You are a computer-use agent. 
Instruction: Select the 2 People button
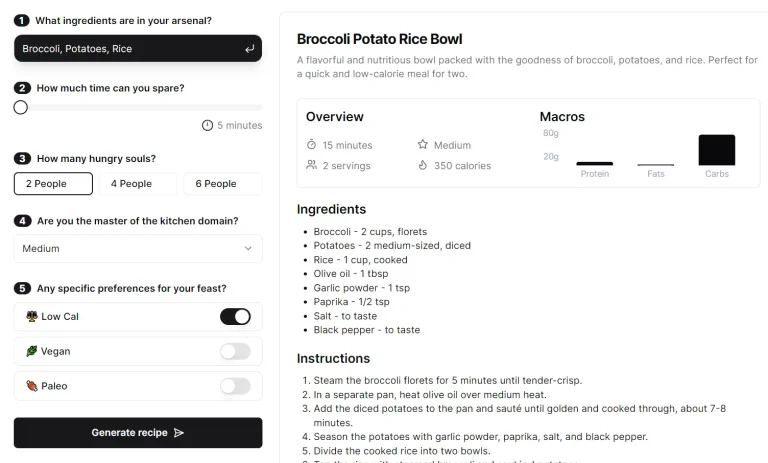(53, 184)
